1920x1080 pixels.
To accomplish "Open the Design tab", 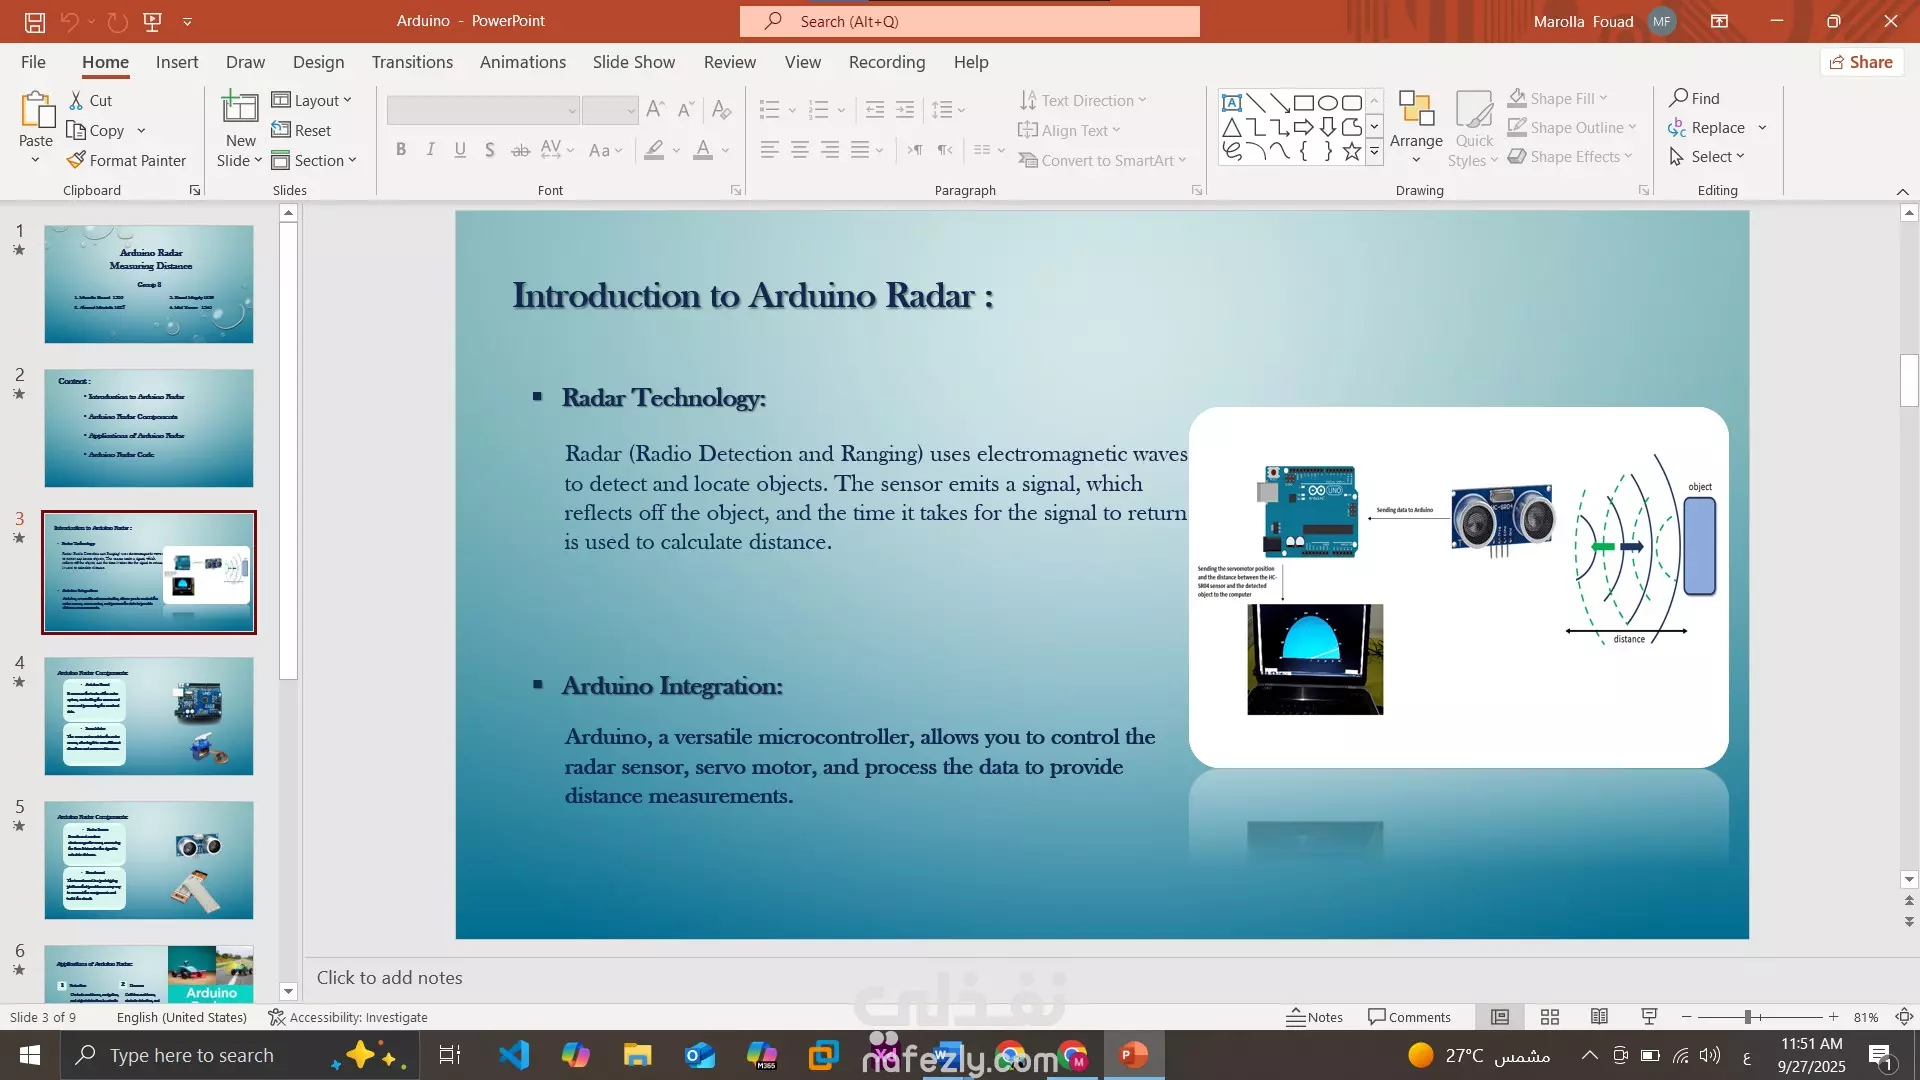I will [x=318, y=62].
